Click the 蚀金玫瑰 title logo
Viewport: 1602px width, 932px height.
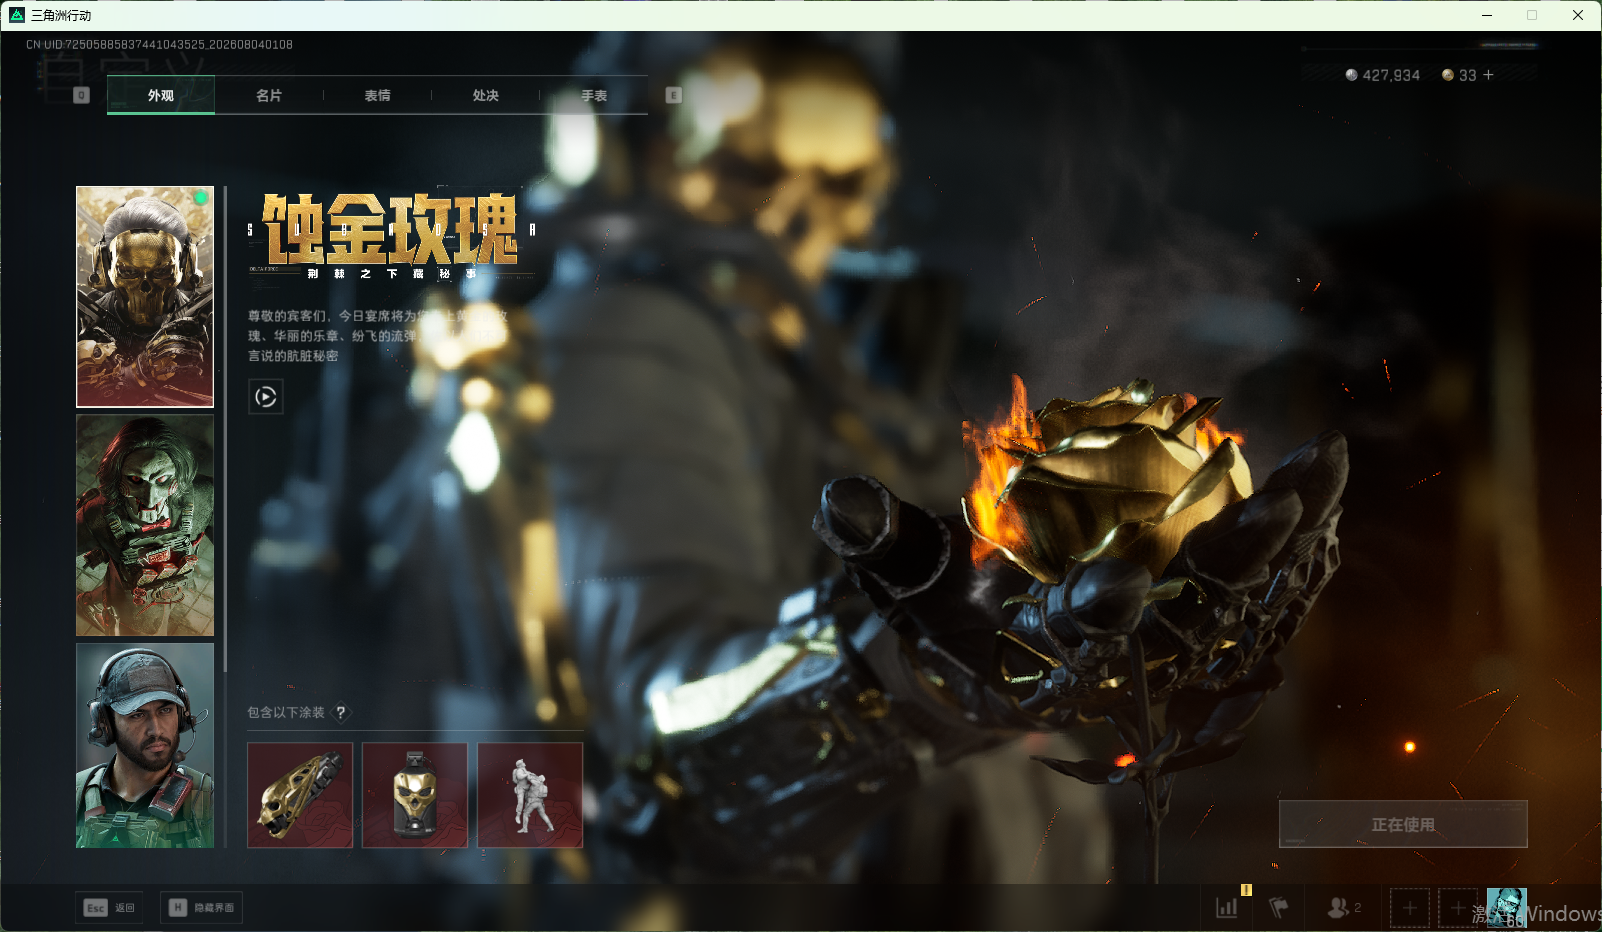coord(391,236)
